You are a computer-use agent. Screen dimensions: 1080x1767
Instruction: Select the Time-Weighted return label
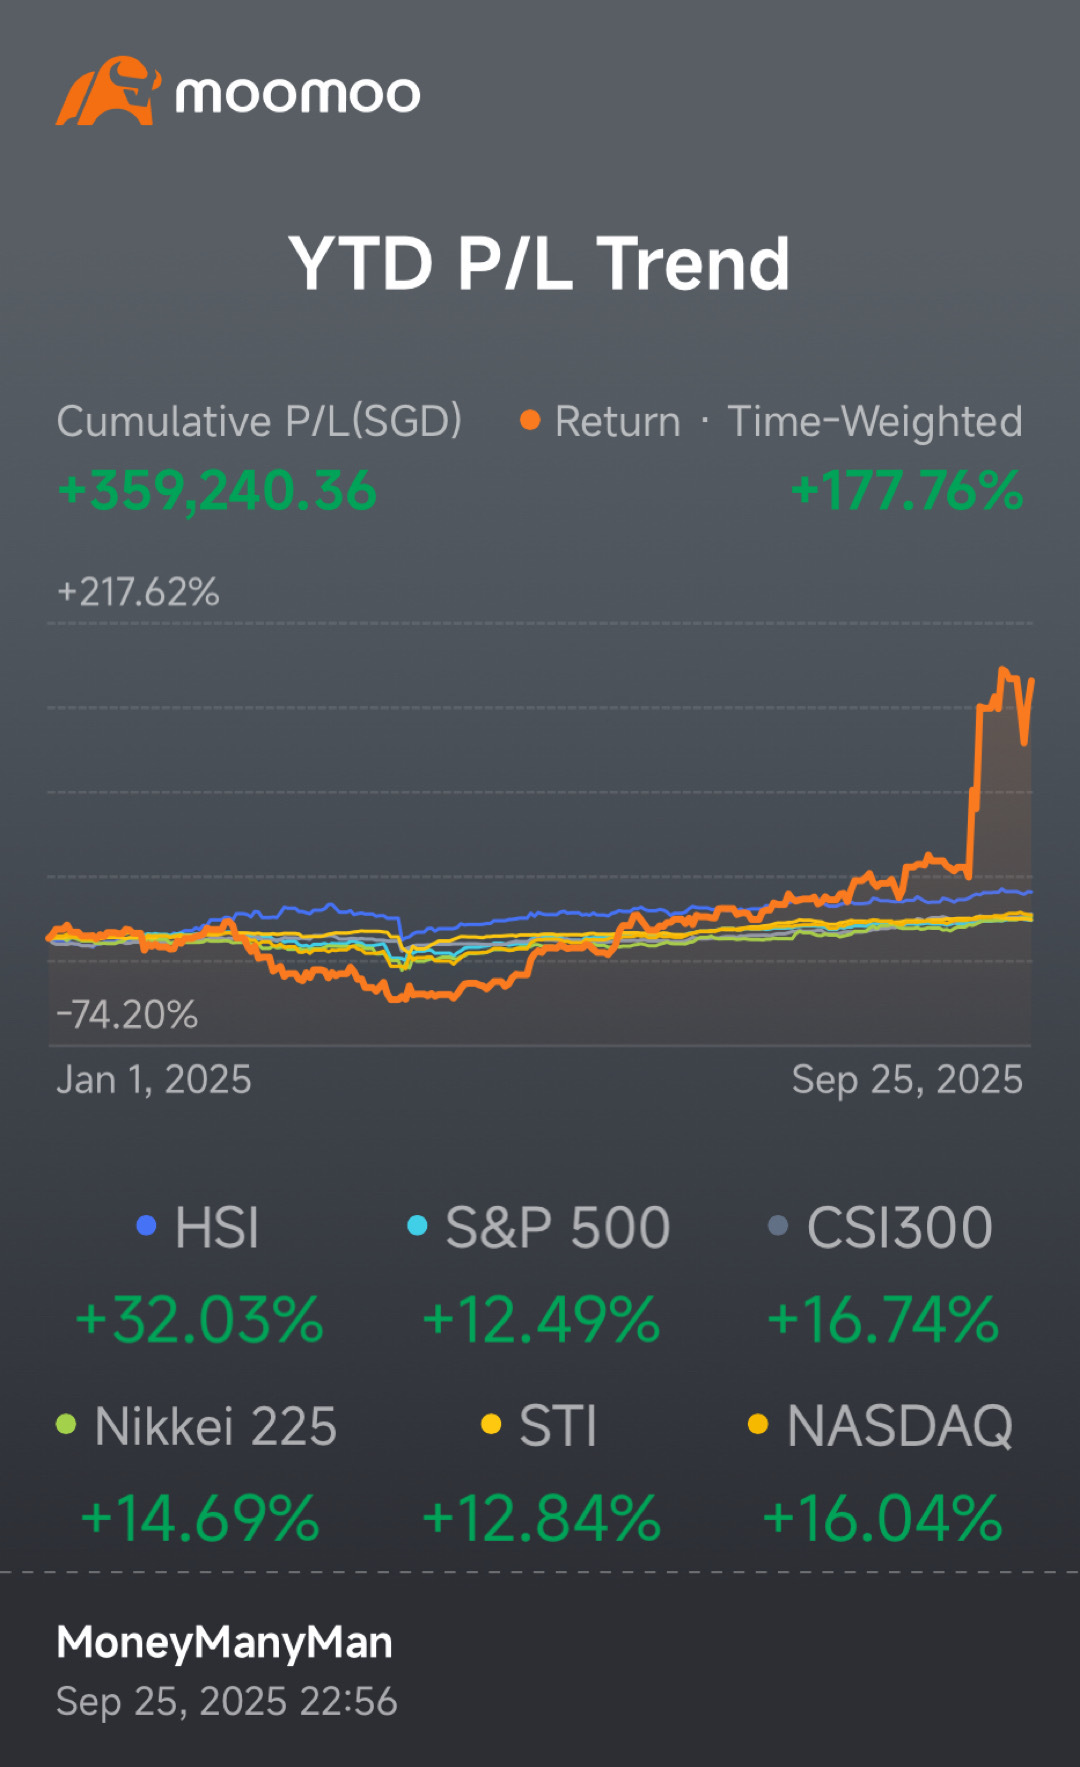click(x=874, y=421)
